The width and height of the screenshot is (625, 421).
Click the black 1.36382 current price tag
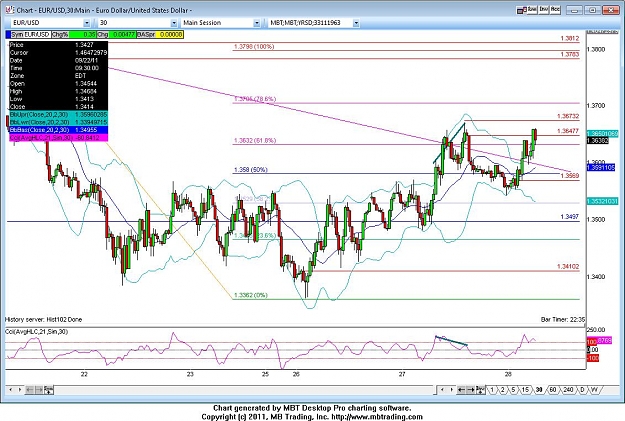598,141
